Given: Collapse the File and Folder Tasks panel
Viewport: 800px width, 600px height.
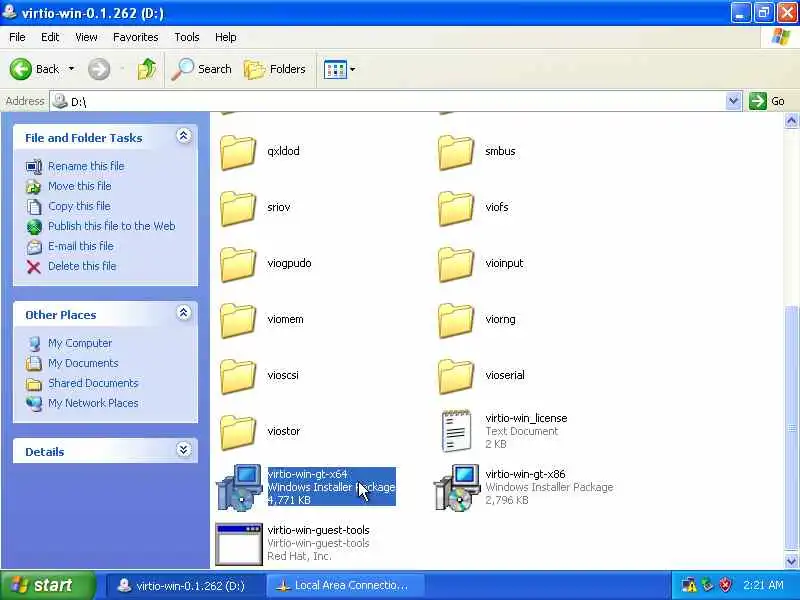Looking at the screenshot, I should [x=184, y=136].
